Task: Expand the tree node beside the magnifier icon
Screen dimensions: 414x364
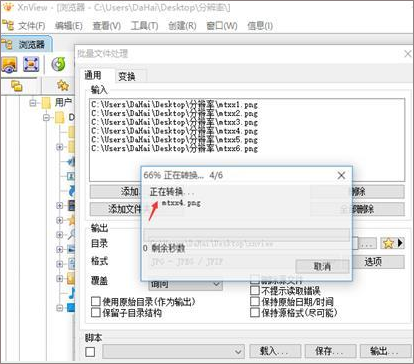Action: point(60,235)
